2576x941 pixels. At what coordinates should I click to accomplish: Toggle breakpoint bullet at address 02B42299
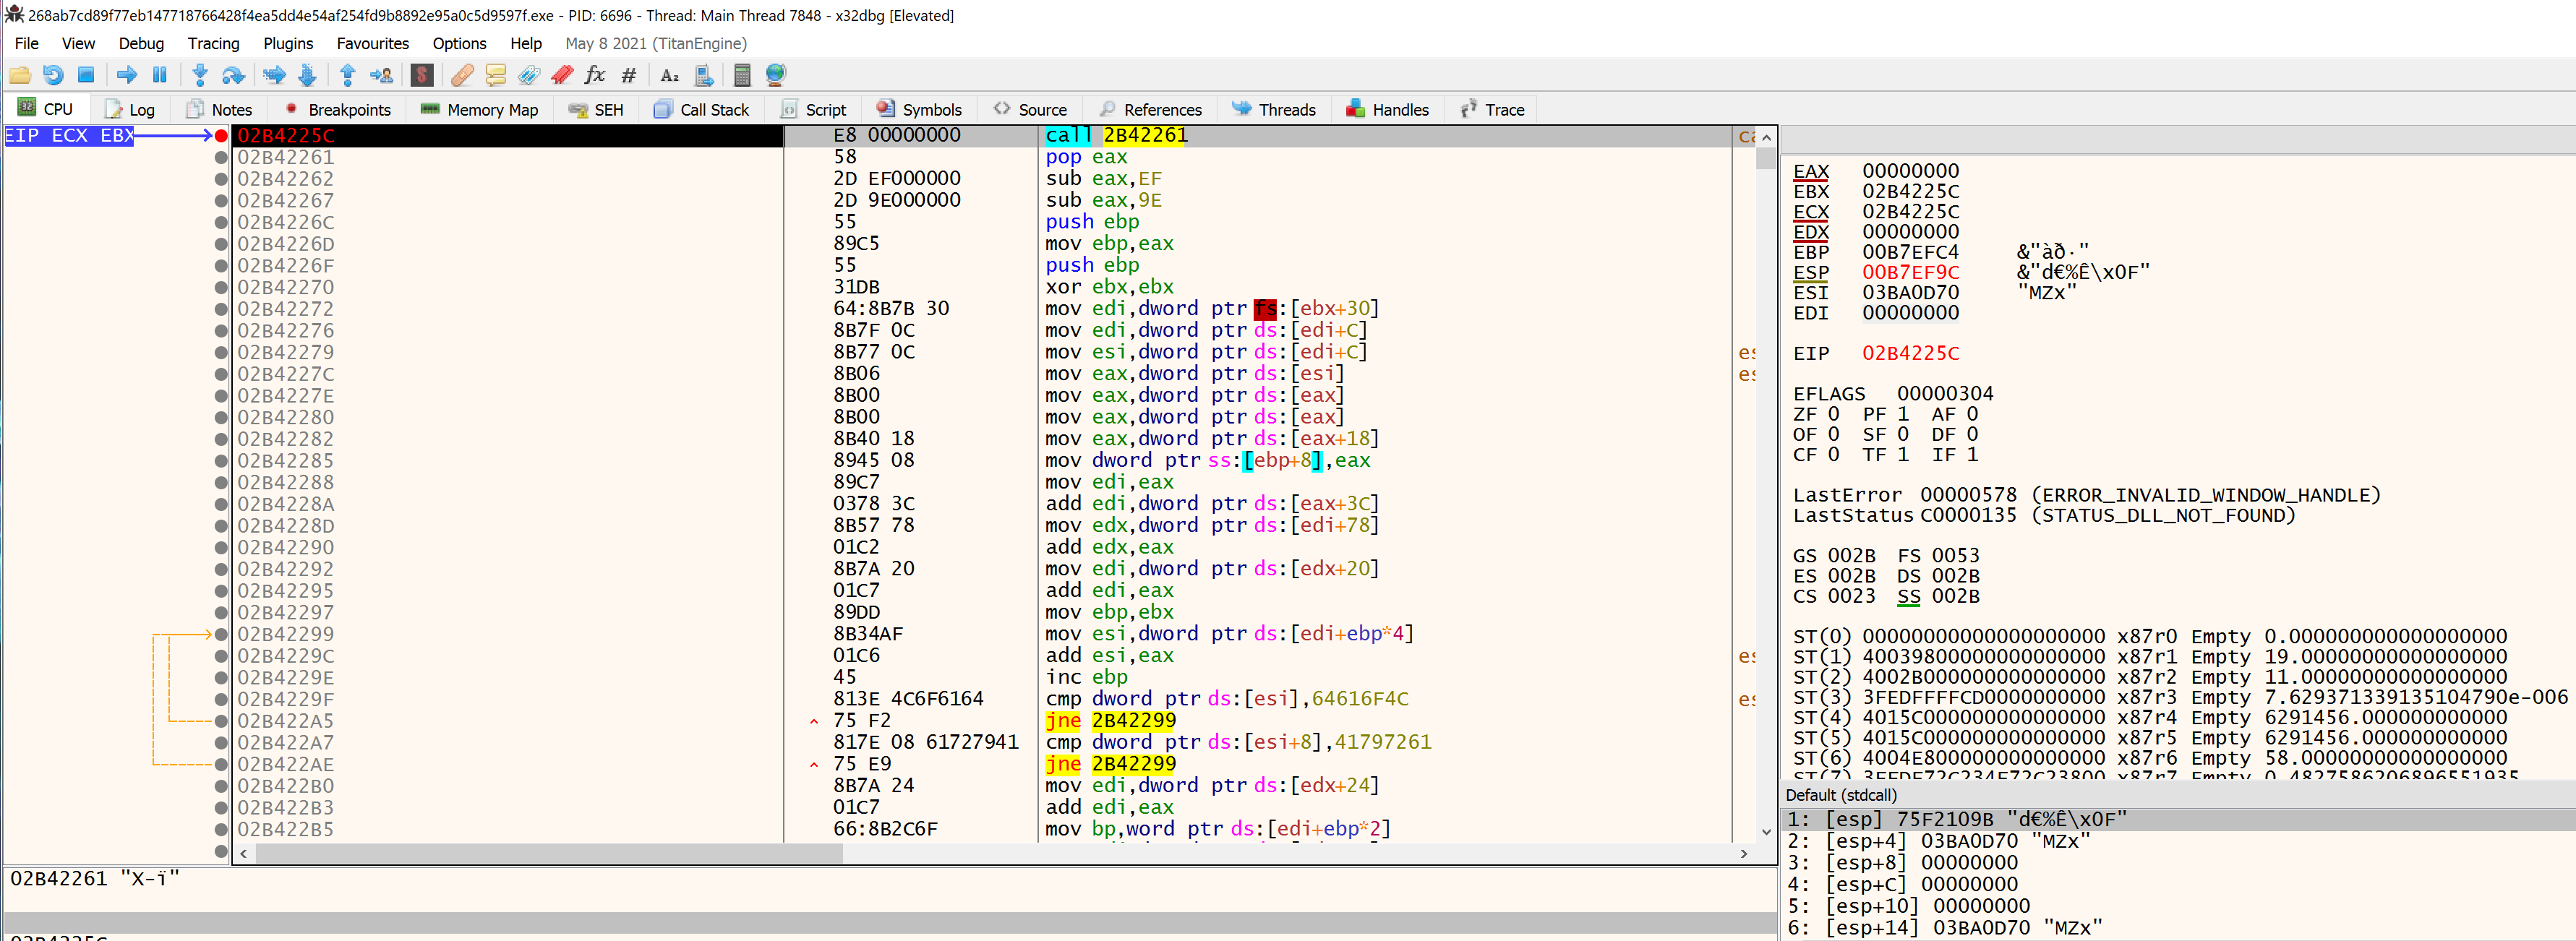tap(221, 635)
